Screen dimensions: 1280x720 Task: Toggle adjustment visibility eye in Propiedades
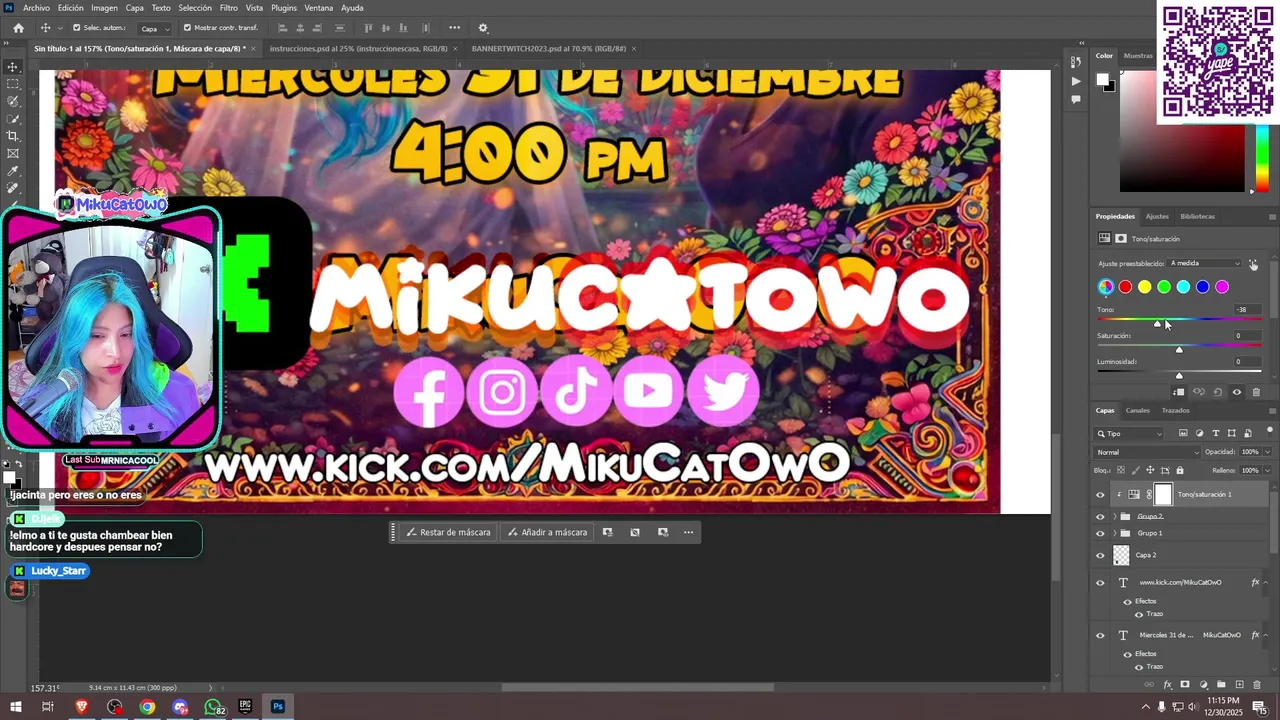(x=1237, y=392)
